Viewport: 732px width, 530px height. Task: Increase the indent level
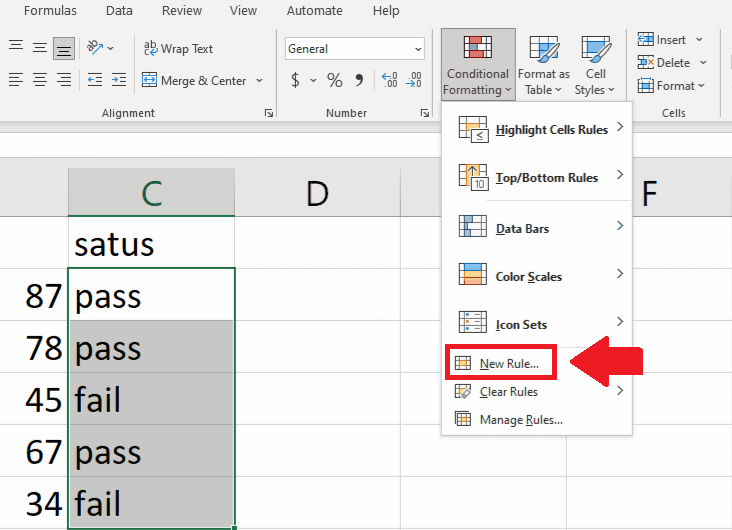119,80
